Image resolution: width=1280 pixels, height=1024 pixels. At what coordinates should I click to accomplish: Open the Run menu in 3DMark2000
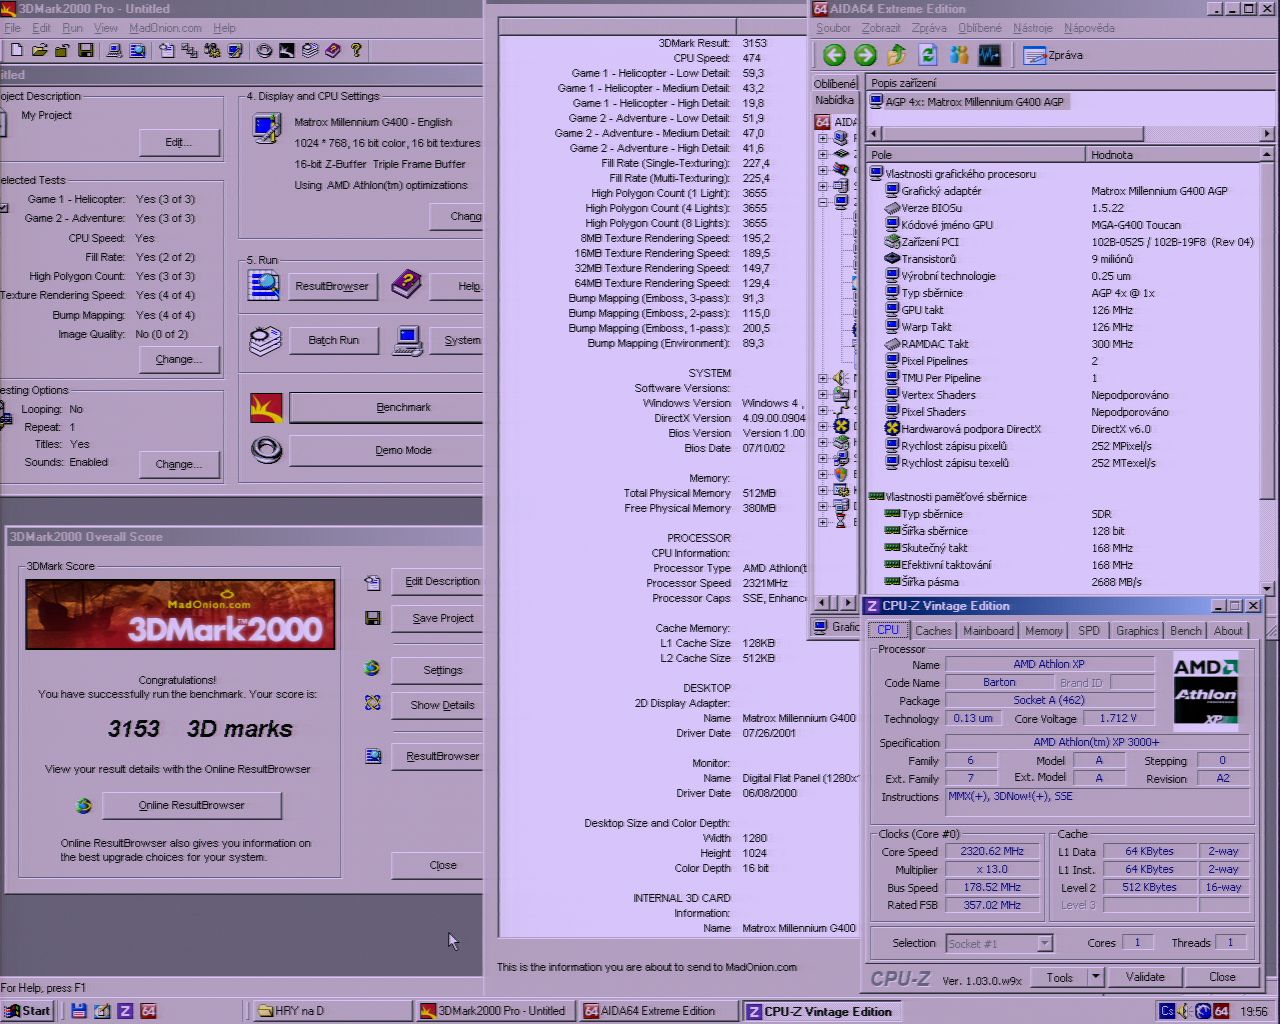[72, 28]
